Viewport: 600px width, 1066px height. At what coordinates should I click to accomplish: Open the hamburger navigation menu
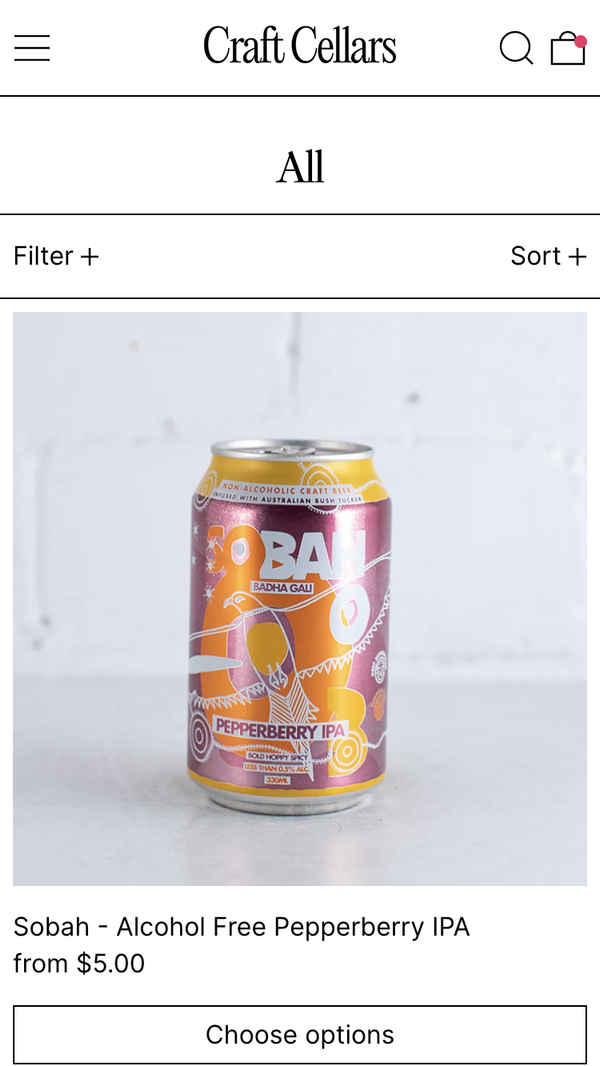pos(32,48)
